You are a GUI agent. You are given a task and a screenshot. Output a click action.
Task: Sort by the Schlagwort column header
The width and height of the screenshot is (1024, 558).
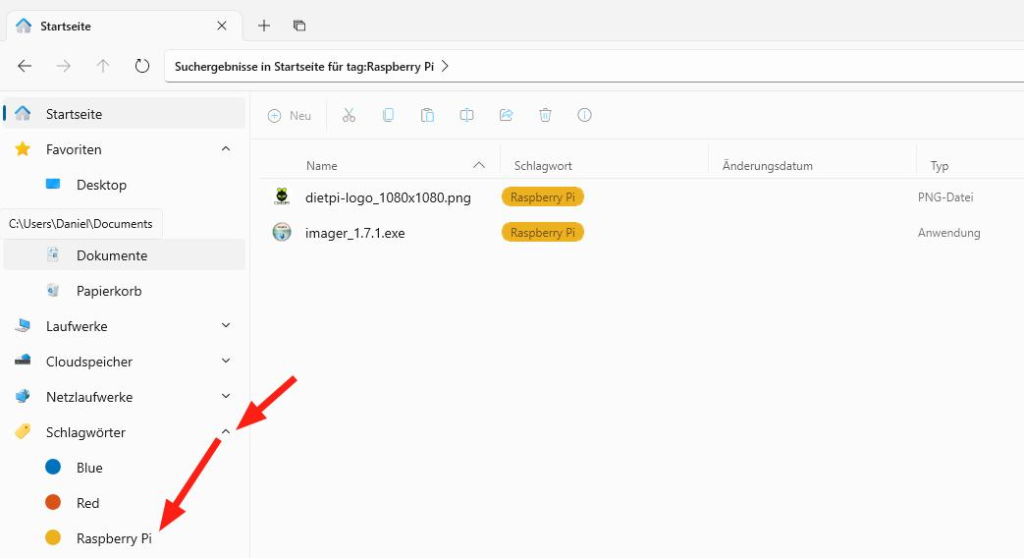[543, 166]
